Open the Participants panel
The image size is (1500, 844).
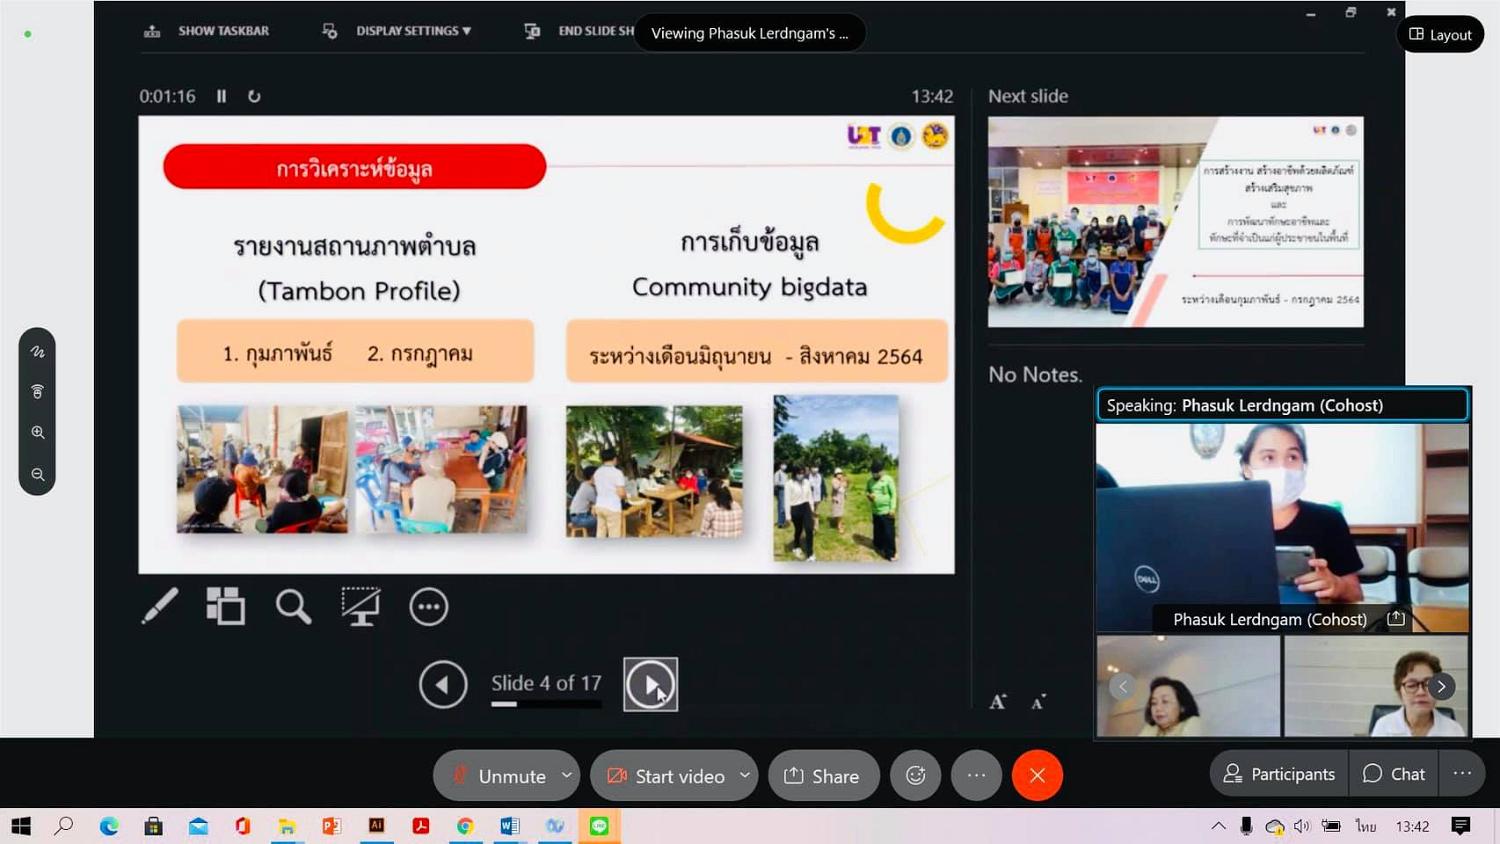(x=1279, y=774)
